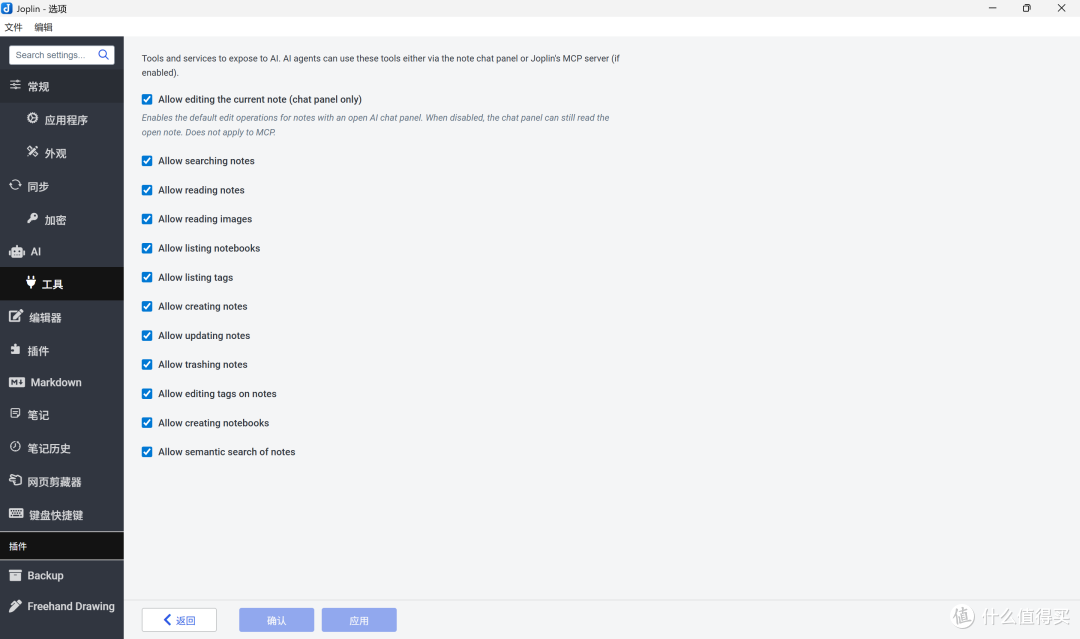Uncheck Allow reading images
Viewport: 1080px width, 639px height.
(147, 219)
